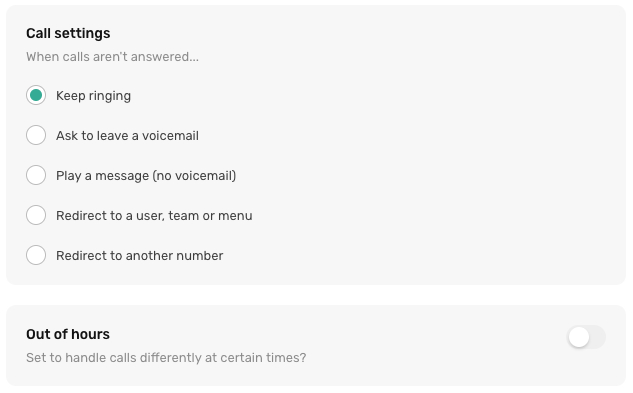Select the Keep ringing radio button
Viewport: 633px width, 393px height.
pos(36,95)
